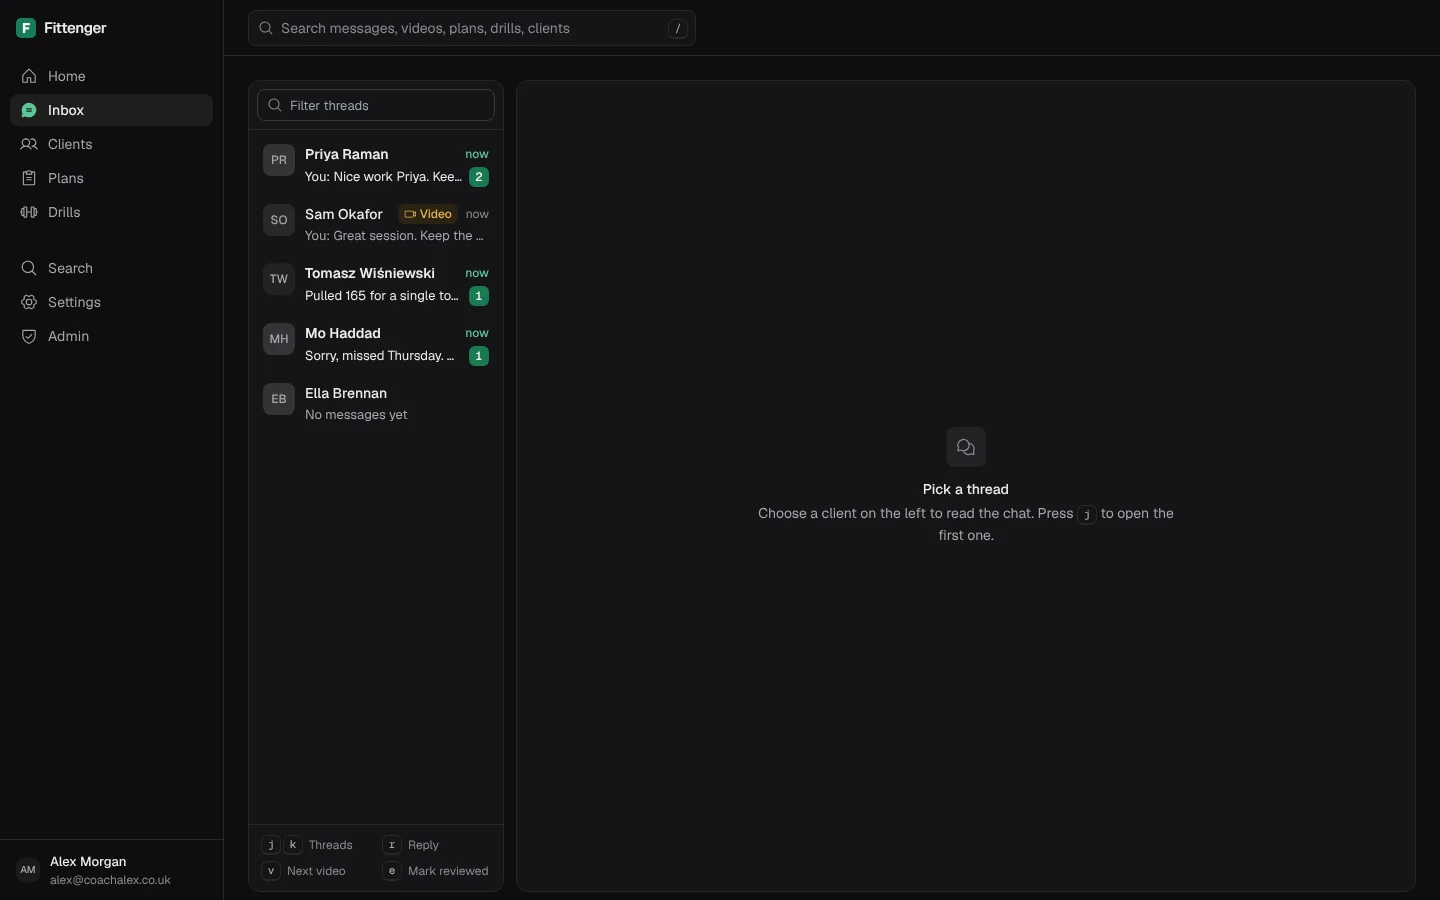Click the 'You: Great session' preview text

[394, 236]
